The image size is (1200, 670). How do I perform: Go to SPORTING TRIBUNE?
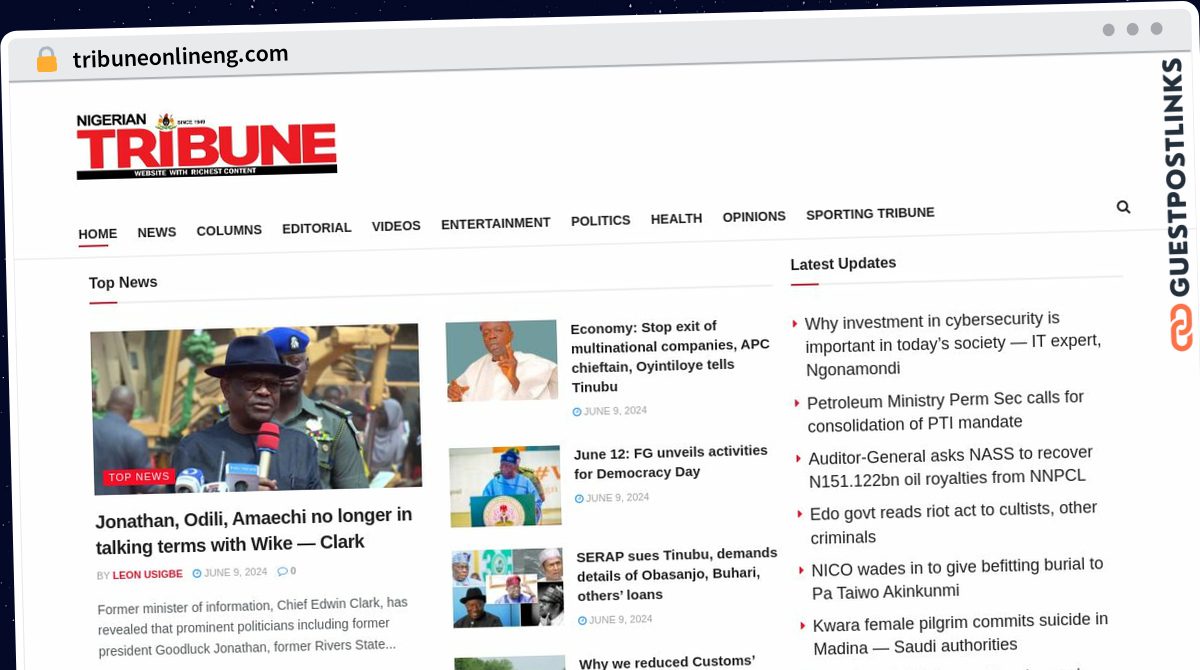870,213
